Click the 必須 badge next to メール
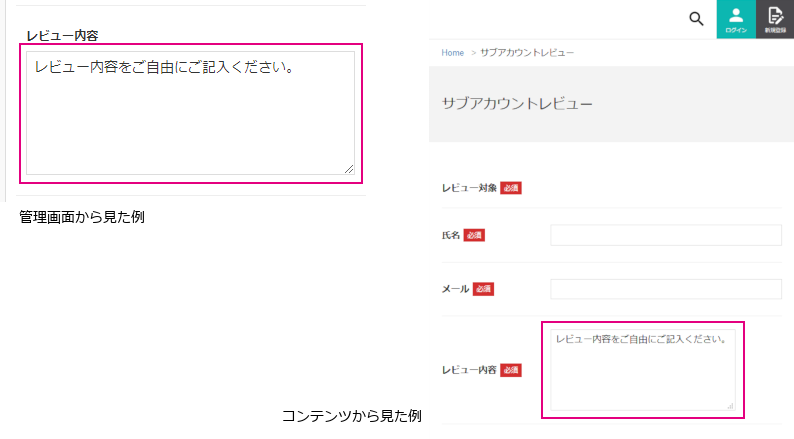 (x=483, y=289)
